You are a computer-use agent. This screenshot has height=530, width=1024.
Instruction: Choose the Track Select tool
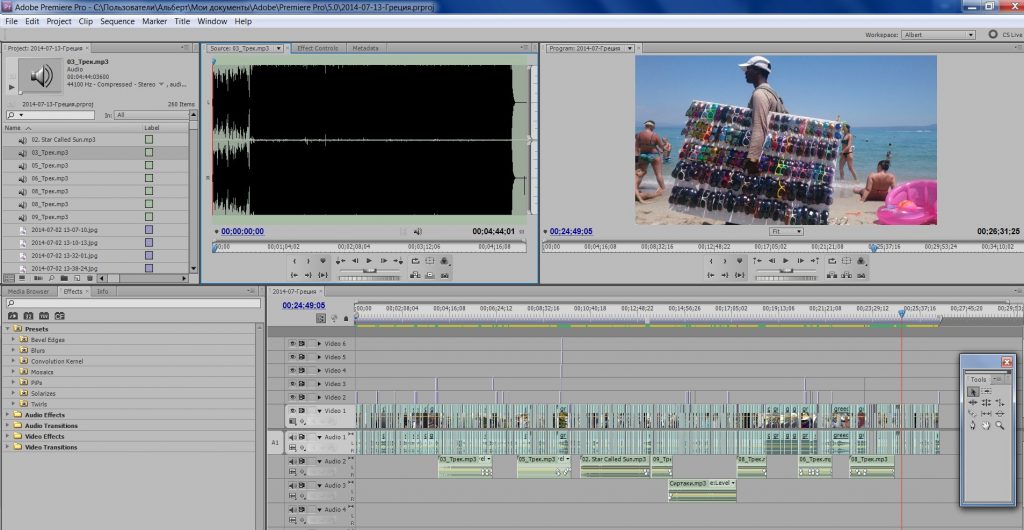point(986,391)
